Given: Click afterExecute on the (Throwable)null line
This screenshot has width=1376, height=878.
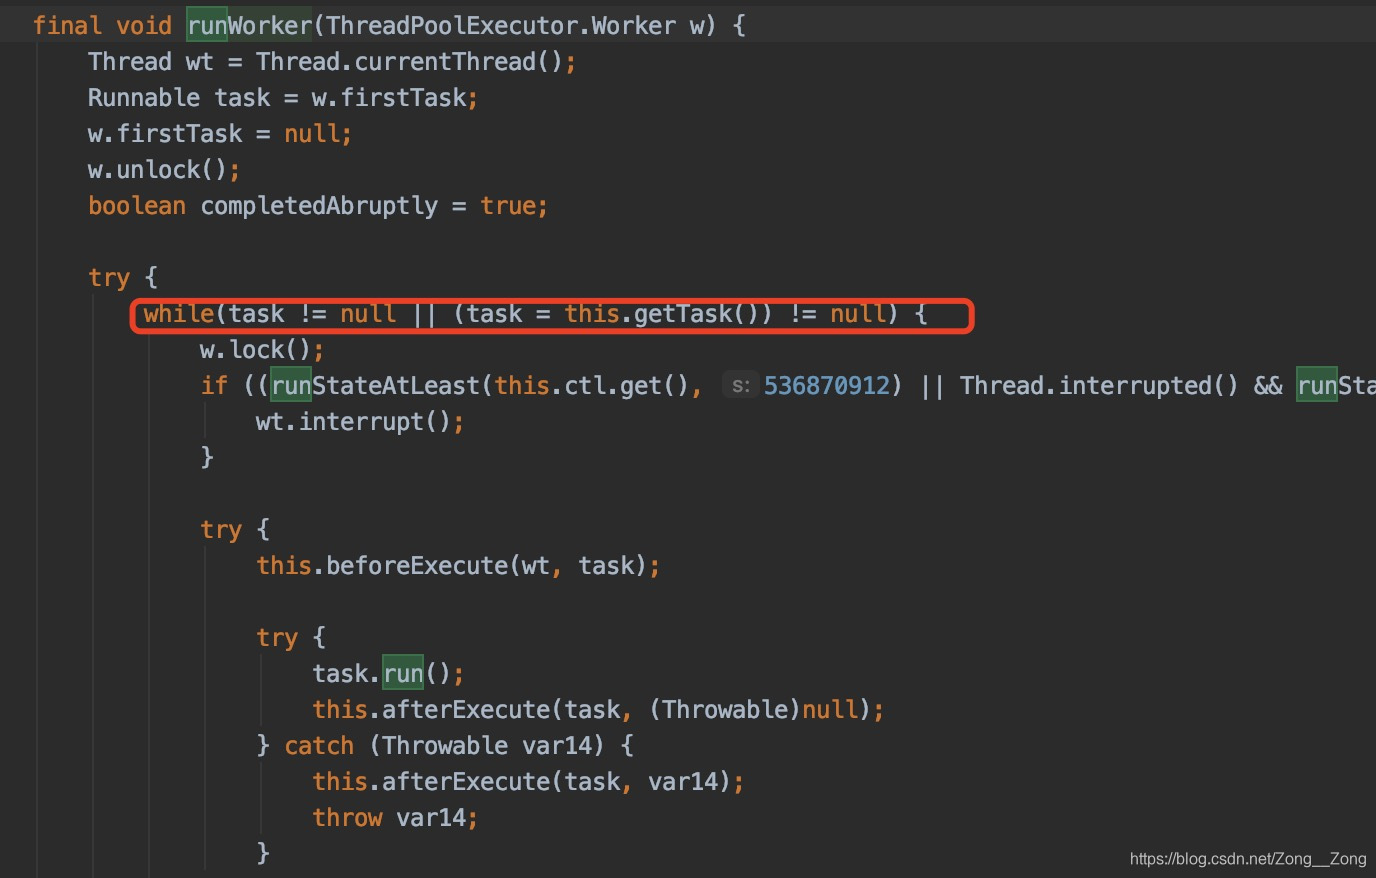Looking at the screenshot, I should 466,710.
